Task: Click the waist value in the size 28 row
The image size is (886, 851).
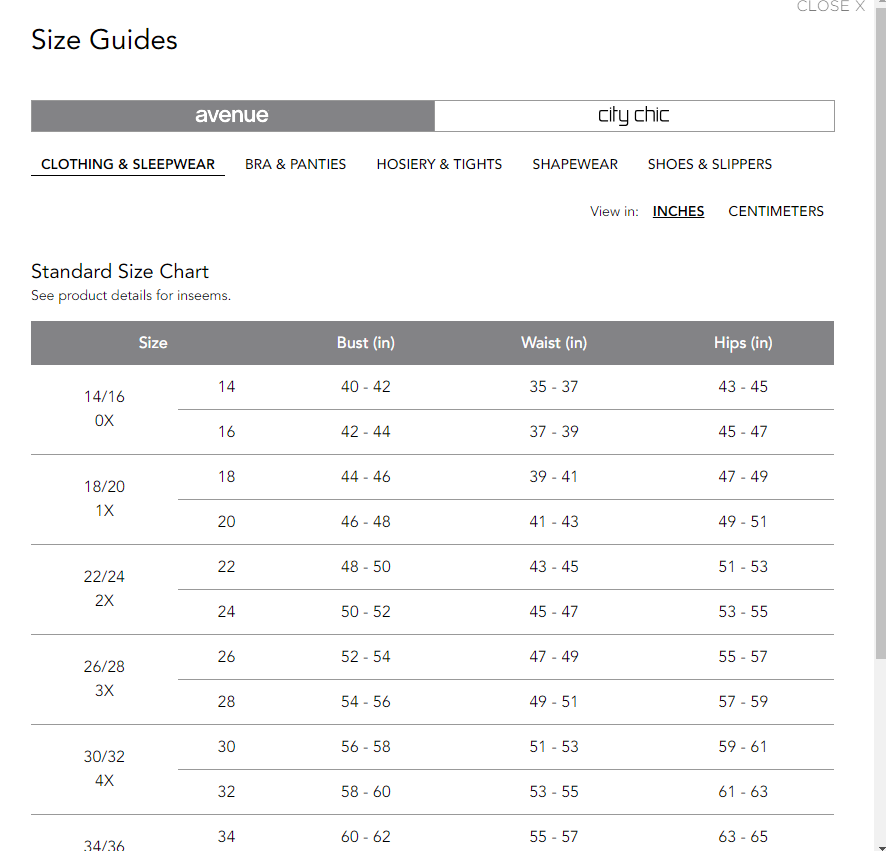Action: tap(554, 702)
